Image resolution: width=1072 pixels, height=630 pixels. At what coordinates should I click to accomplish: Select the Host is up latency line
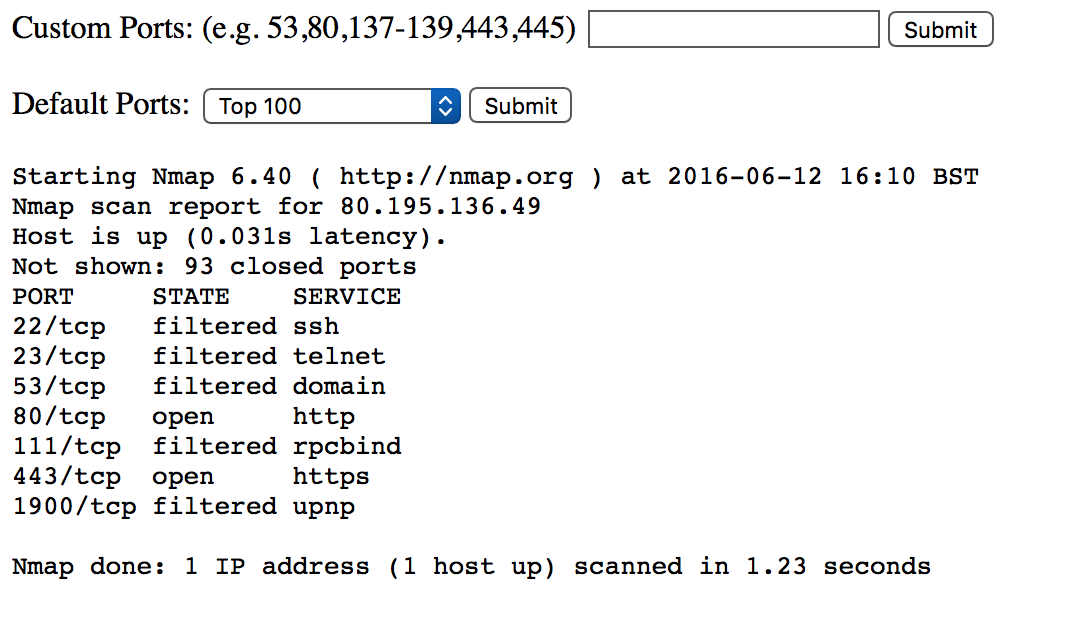click(229, 237)
